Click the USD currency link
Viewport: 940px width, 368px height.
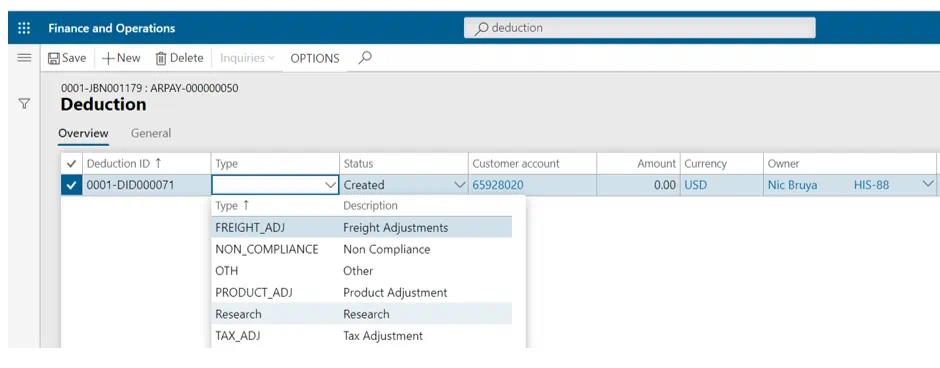click(695, 185)
